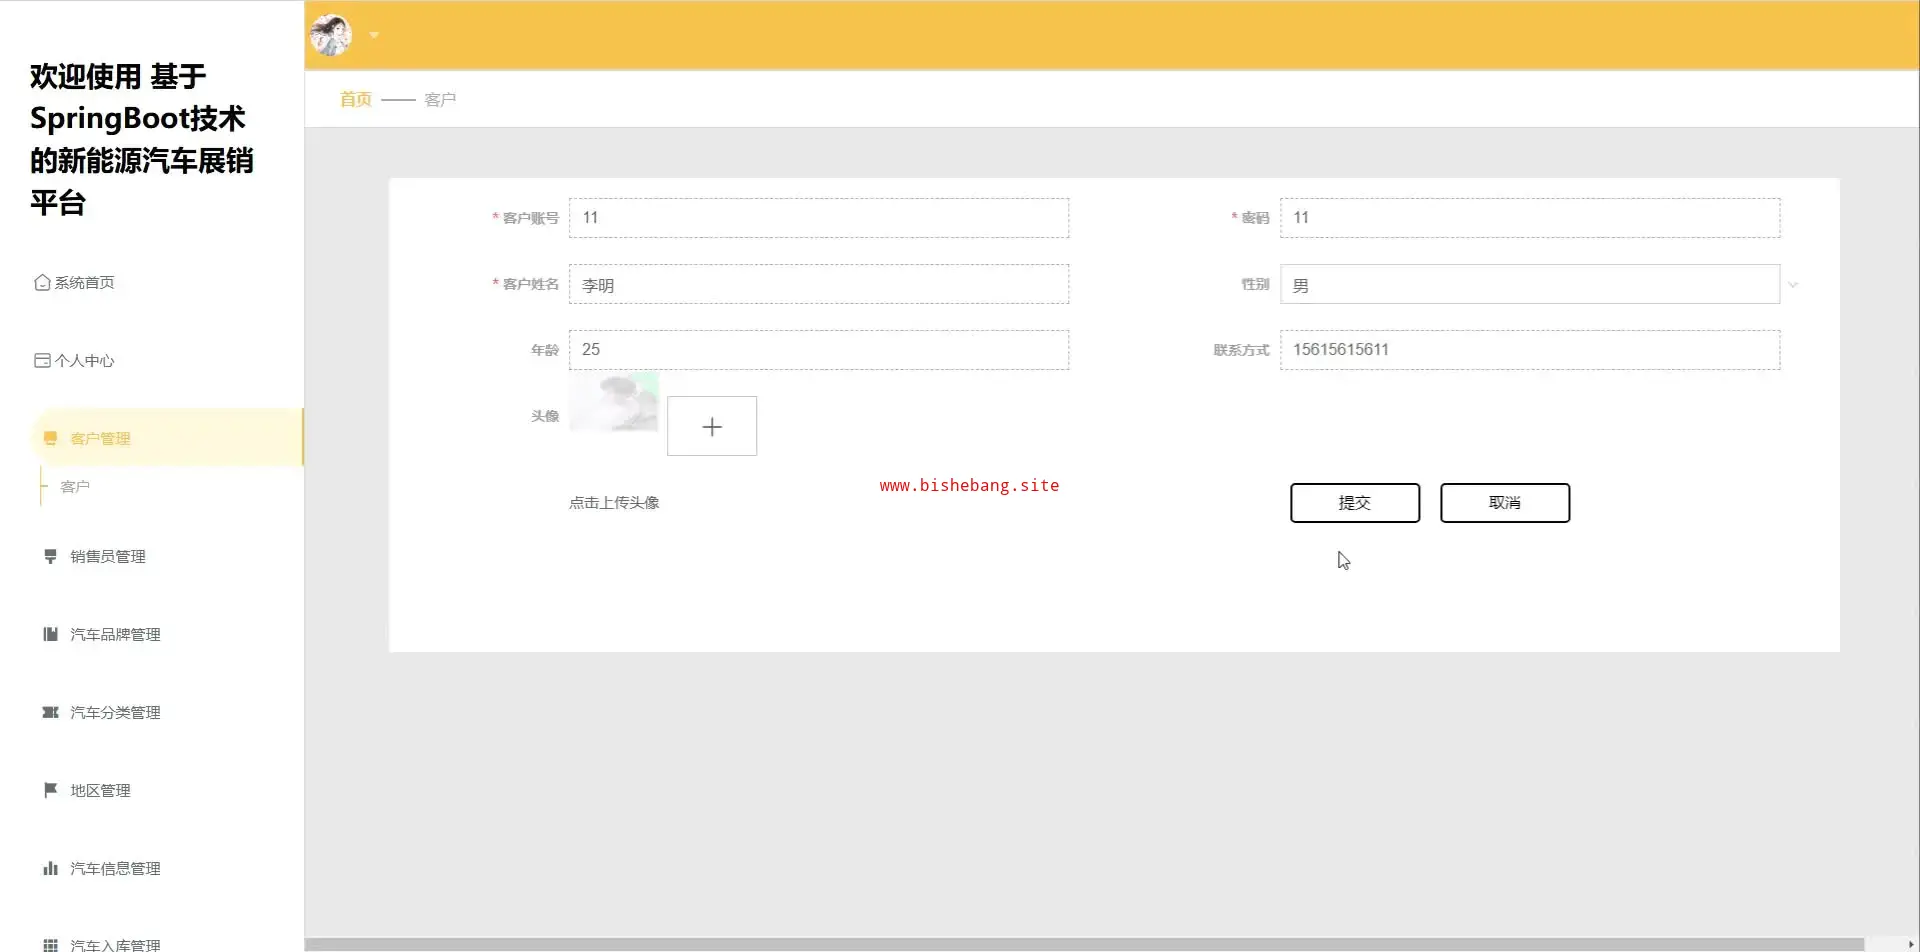Click the 首页 breadcrumb link
Screen dimensions: 1920x952
tap(356, 99)
